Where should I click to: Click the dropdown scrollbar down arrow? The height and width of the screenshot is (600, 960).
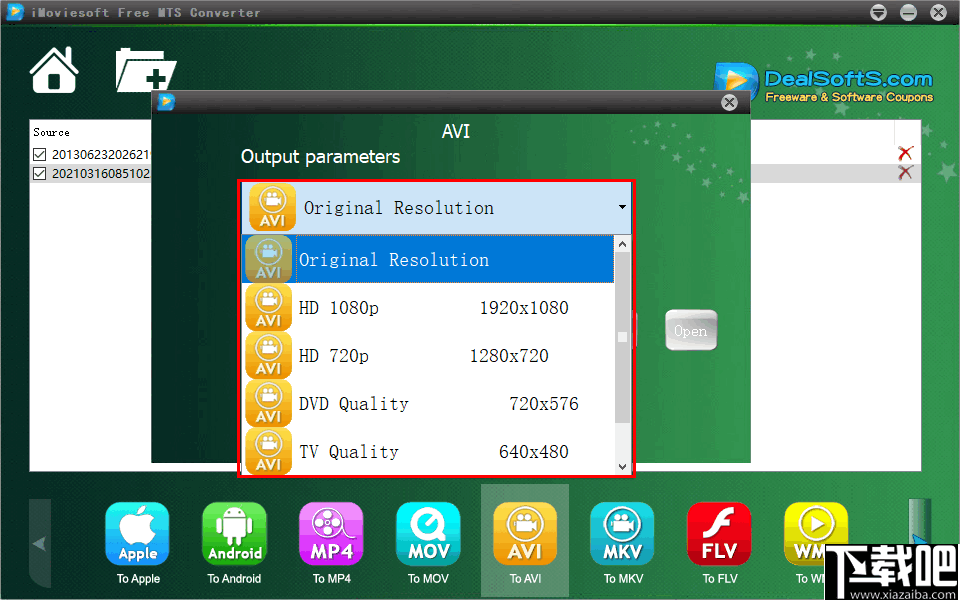[622, 465]
